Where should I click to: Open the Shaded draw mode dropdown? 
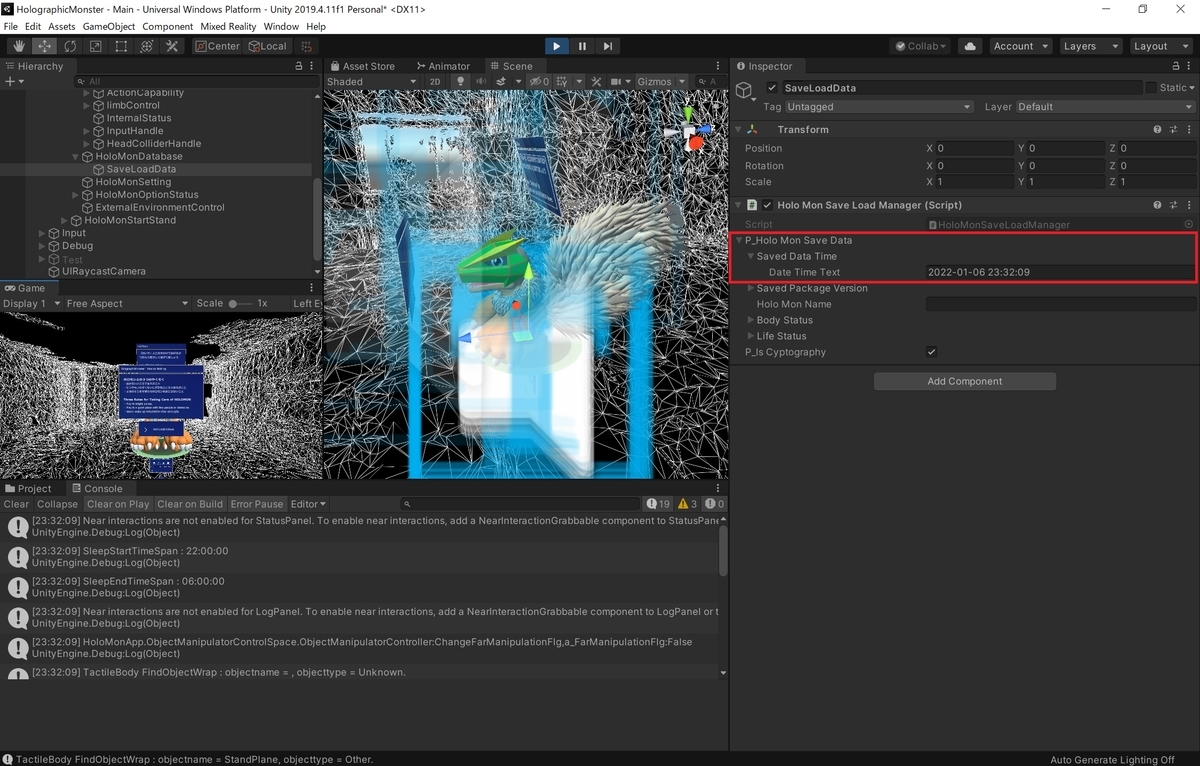(371, 81)
